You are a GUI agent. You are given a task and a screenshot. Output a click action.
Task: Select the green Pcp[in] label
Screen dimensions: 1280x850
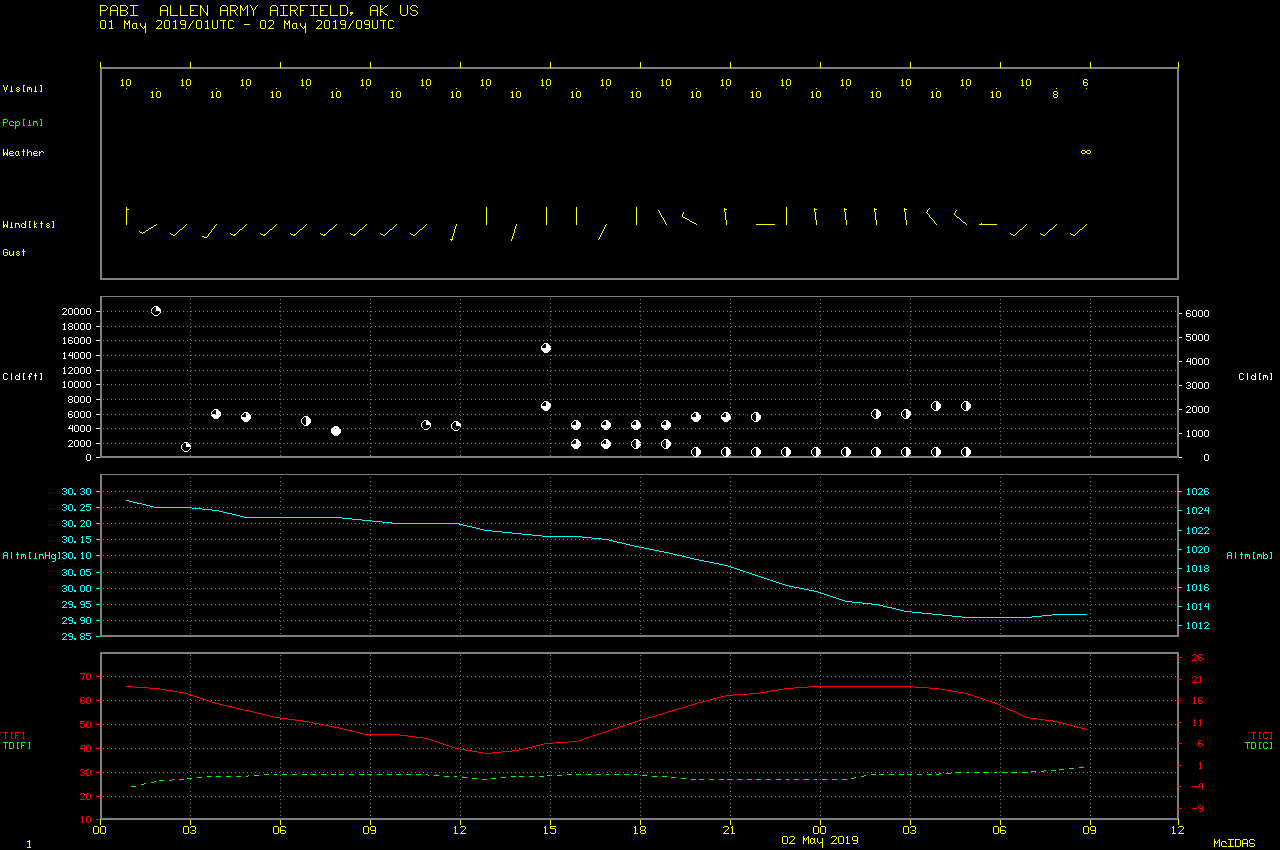tap(23, 123)
